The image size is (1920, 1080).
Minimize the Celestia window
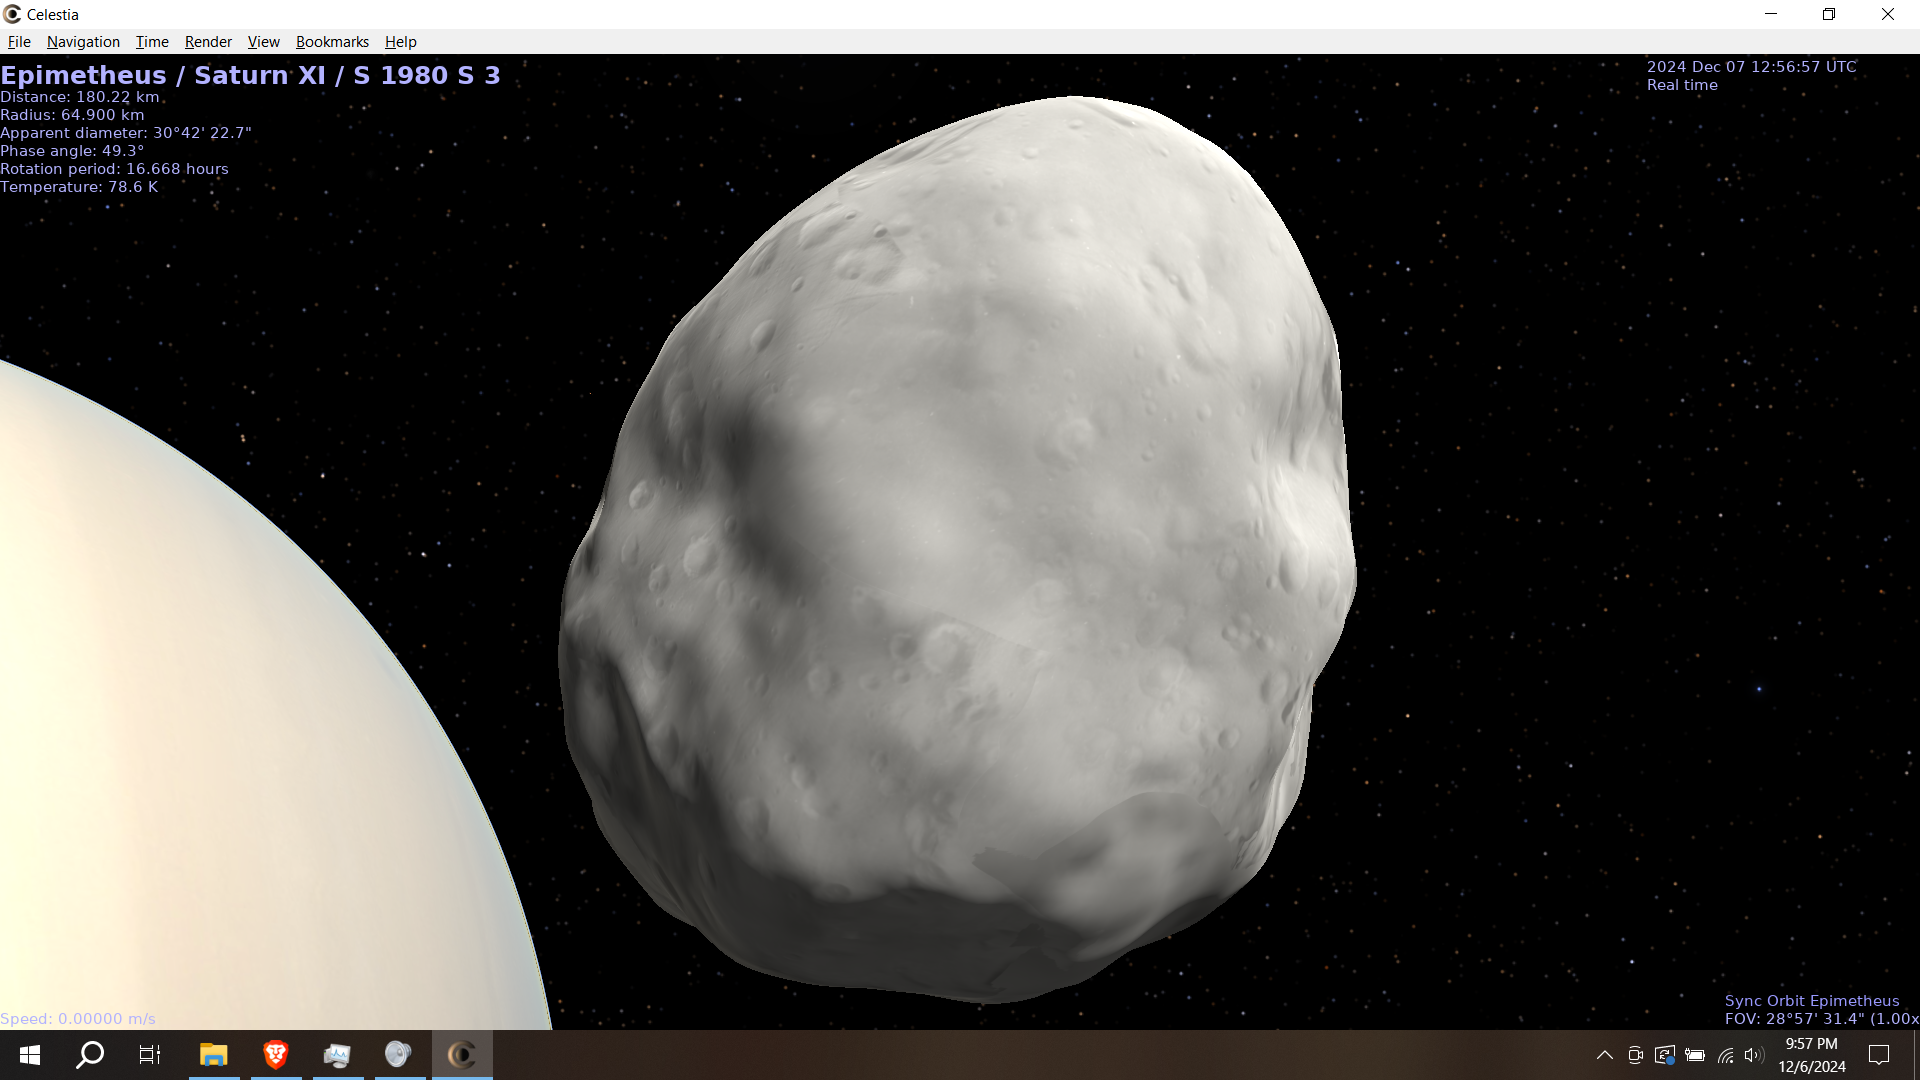pyautogui.click(x=1771, y=14)
